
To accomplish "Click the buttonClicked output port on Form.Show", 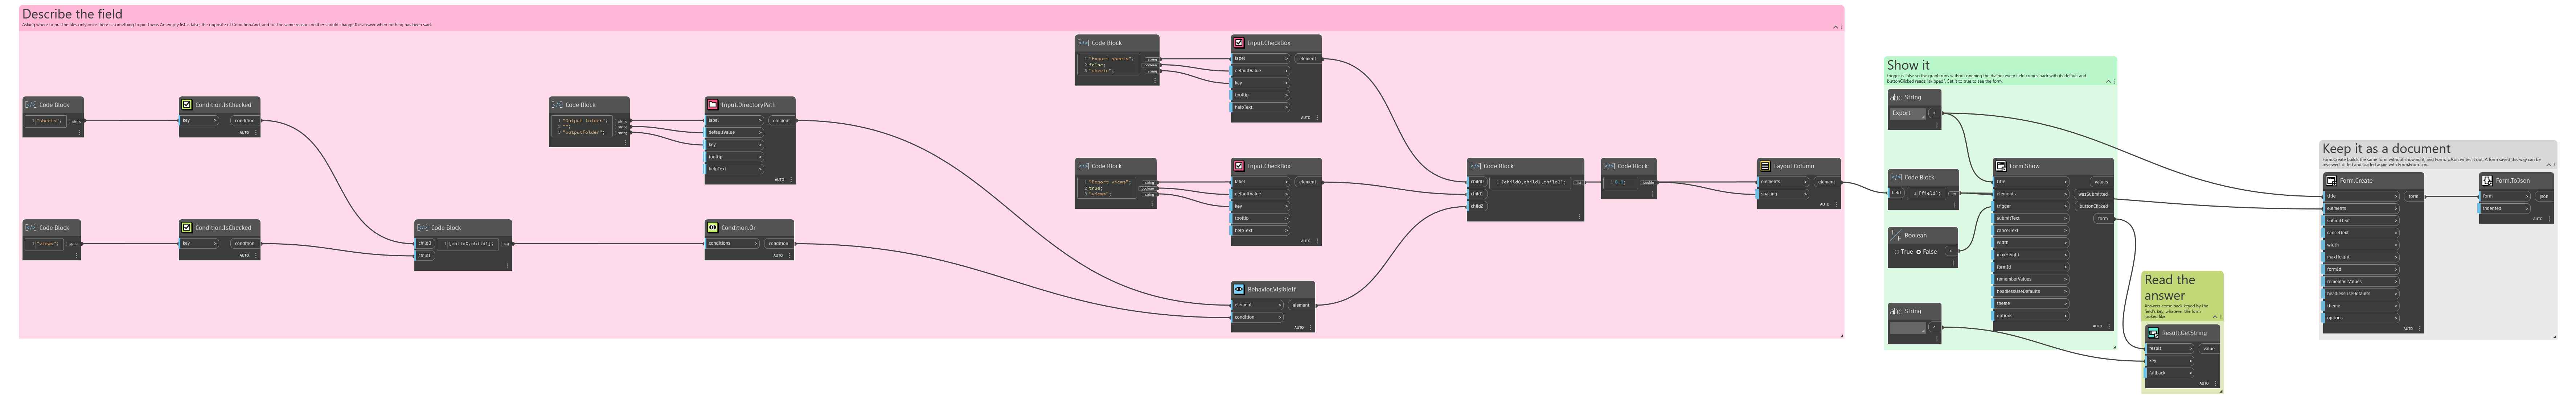I will pyautogui.click(x=2094, y=206).
